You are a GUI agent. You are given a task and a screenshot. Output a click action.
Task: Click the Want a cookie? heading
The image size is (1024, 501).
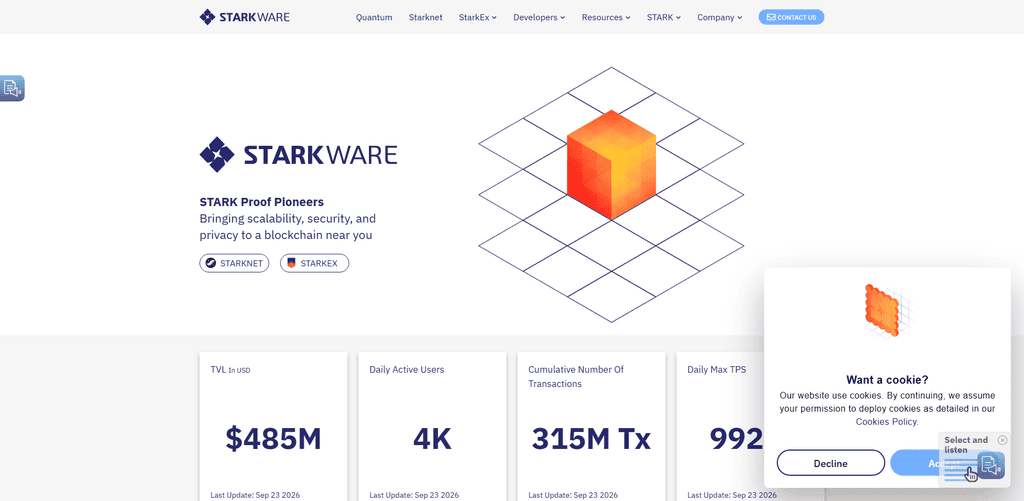[x=887, y=380]
